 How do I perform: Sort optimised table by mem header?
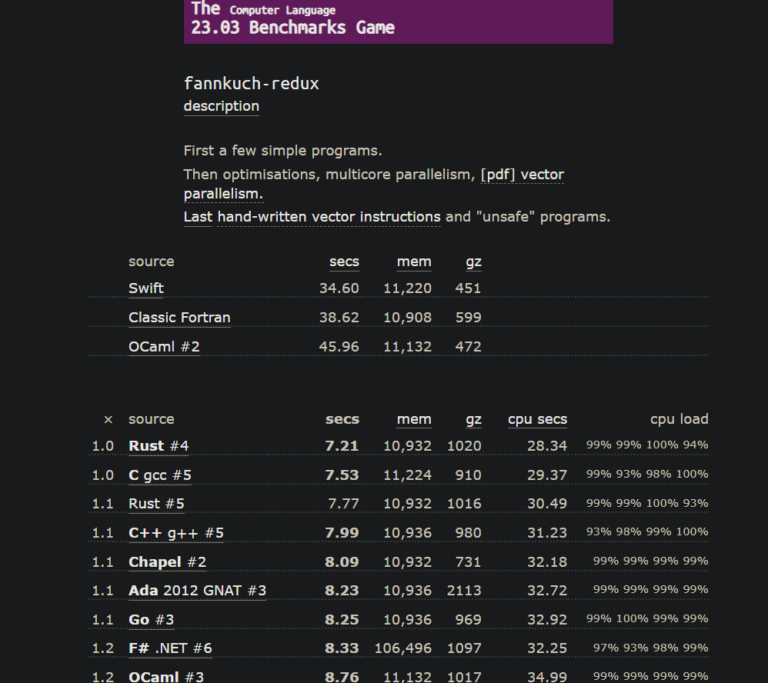click(x=414, y=419)
